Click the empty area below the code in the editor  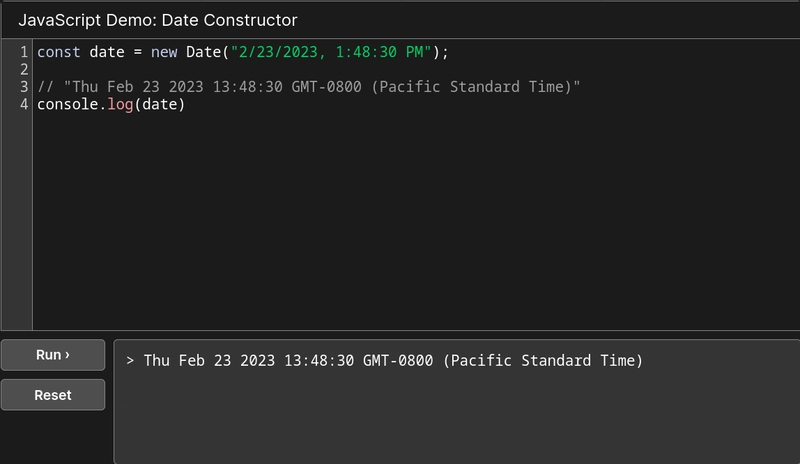pos(400,230)
